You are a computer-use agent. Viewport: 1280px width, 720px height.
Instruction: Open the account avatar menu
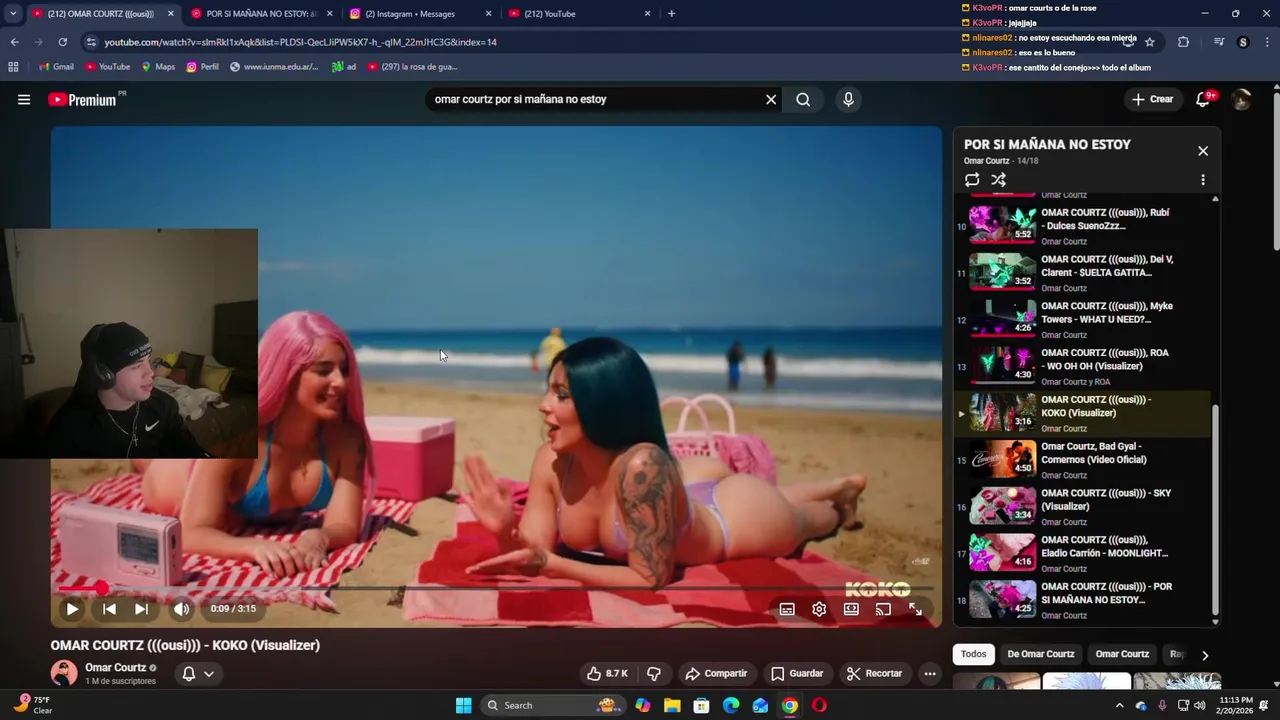point(1241,99)
